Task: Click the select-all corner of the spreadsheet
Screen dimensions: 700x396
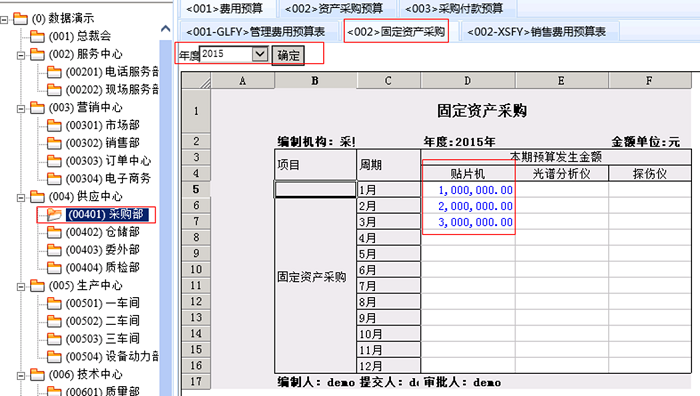Action: [x=196, y=81]
